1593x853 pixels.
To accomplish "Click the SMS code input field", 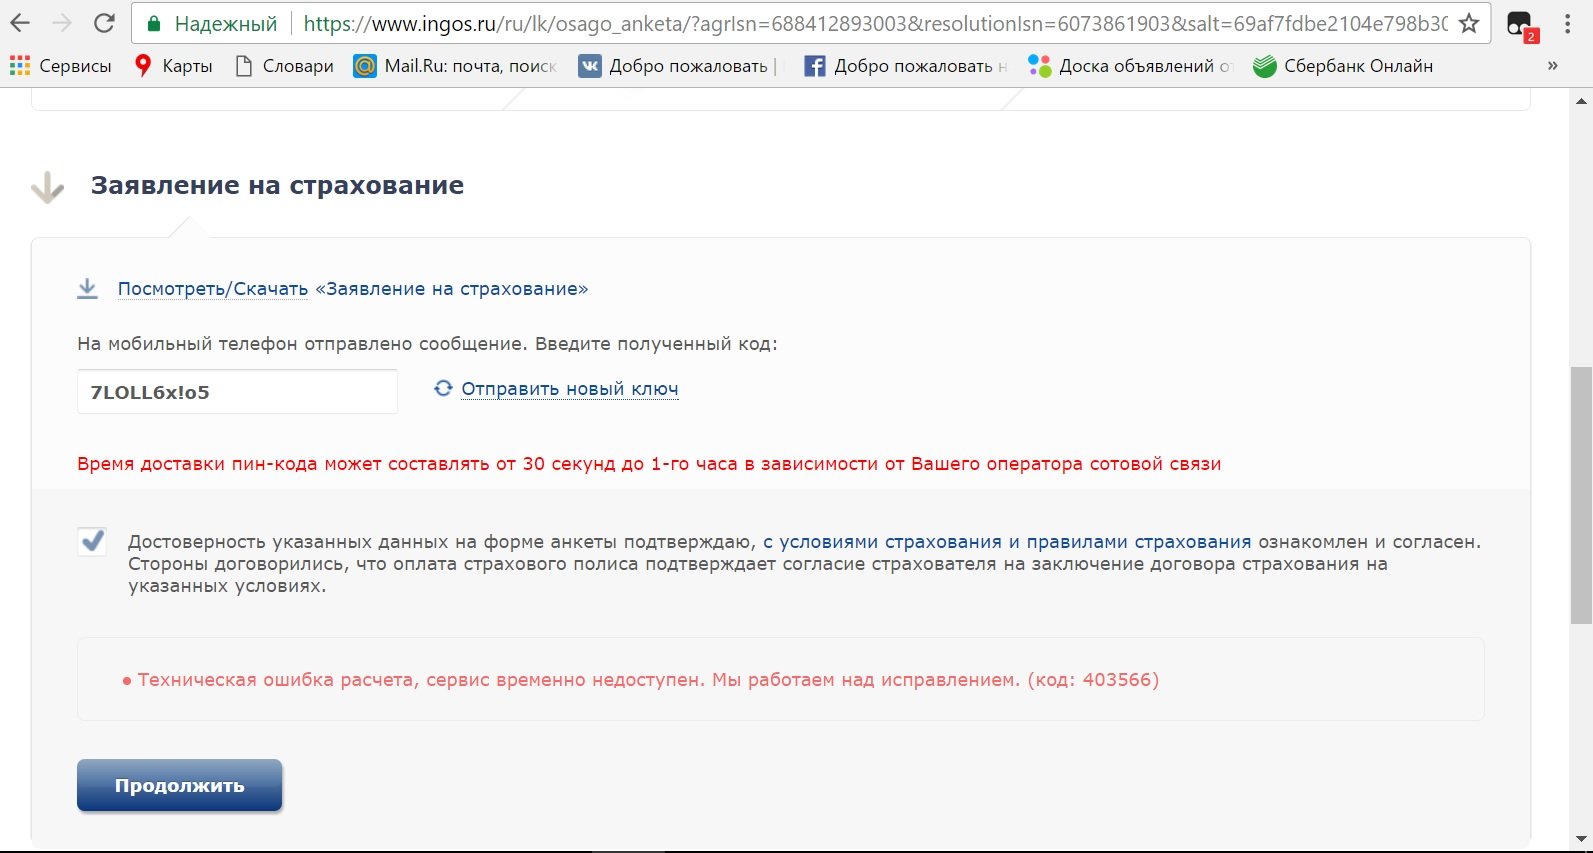I will (237, 392).
